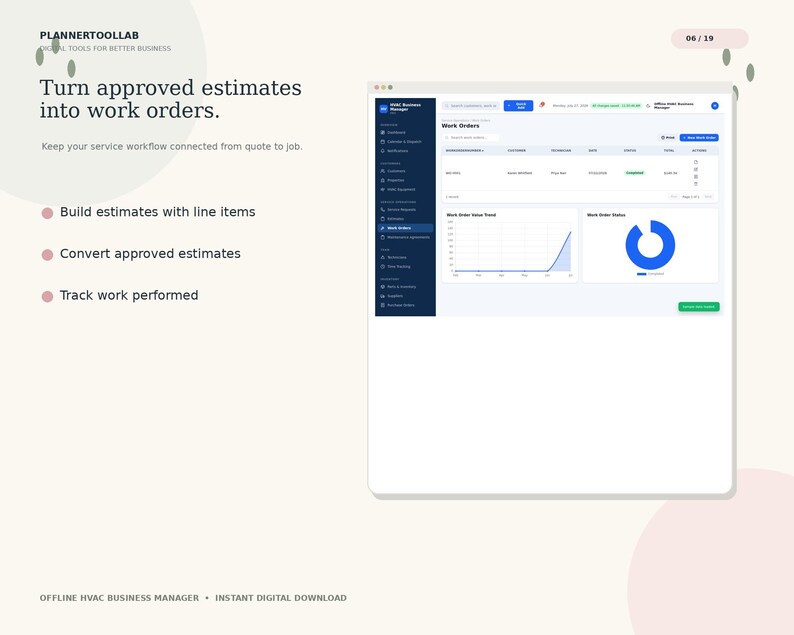Open Estimates in the sidebar
The height and width of the screenshot is (635, 794).
404,219
